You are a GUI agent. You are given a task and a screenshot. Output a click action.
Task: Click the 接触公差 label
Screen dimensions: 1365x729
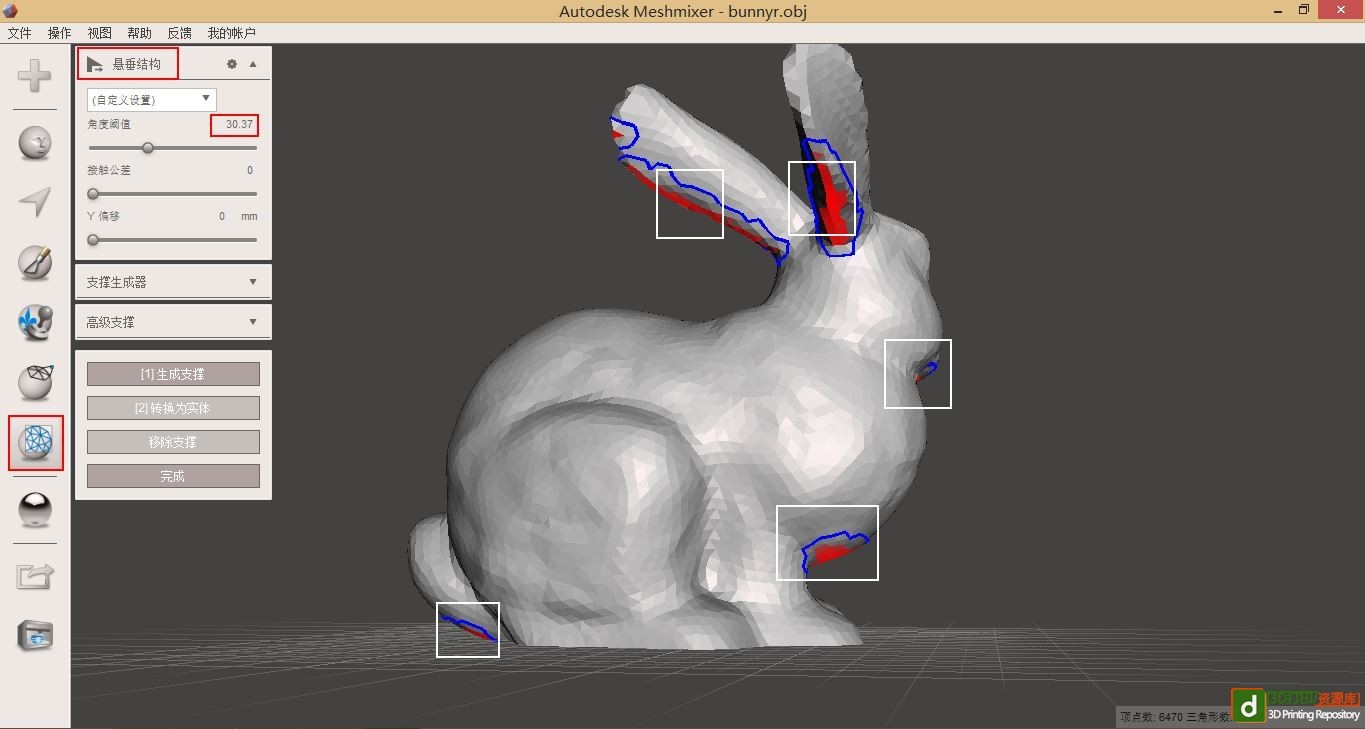(109, 170)
